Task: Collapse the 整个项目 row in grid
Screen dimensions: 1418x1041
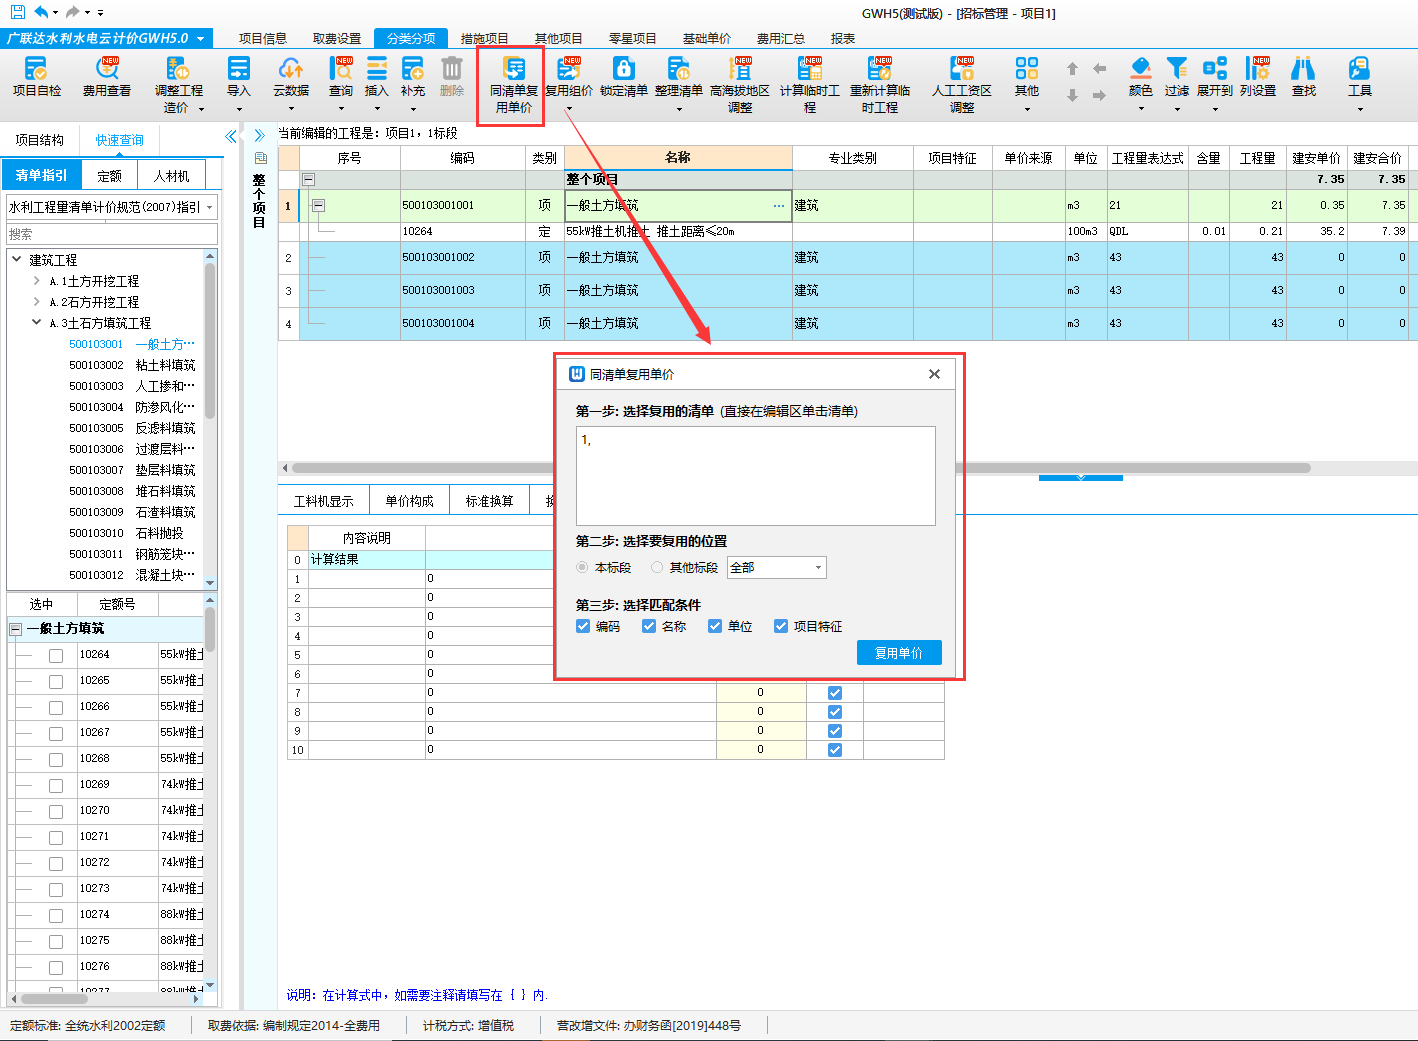Action: click(309, 179)
